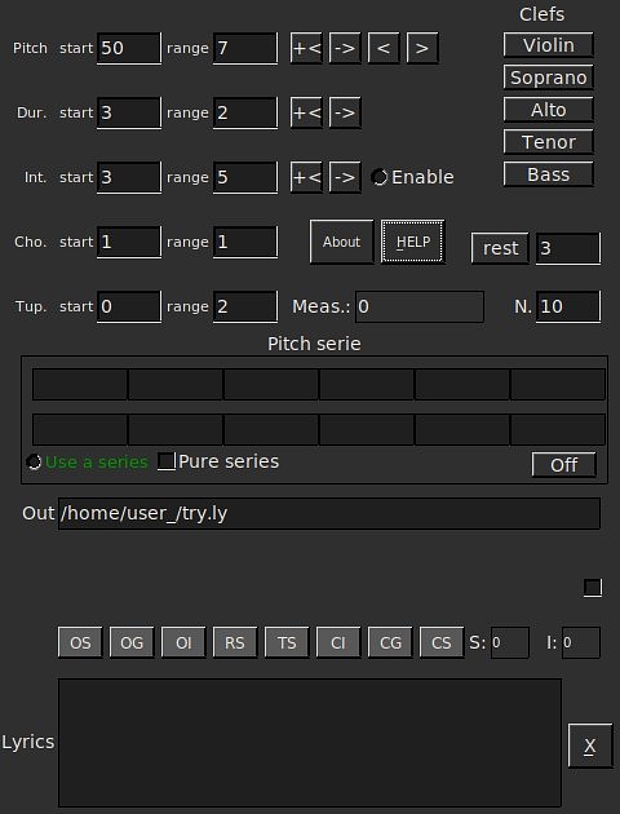Open the About dialog
Image resolution: width=620 pixels, height=814 pixels.
click(x=342, y=242)
